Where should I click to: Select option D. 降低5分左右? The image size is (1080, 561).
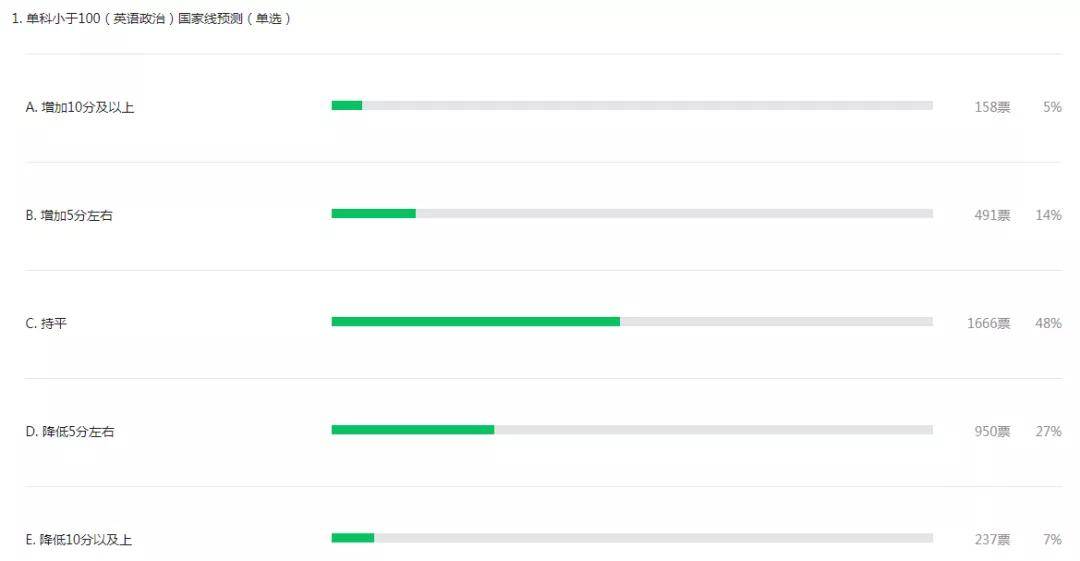click(x=70, y=432)
